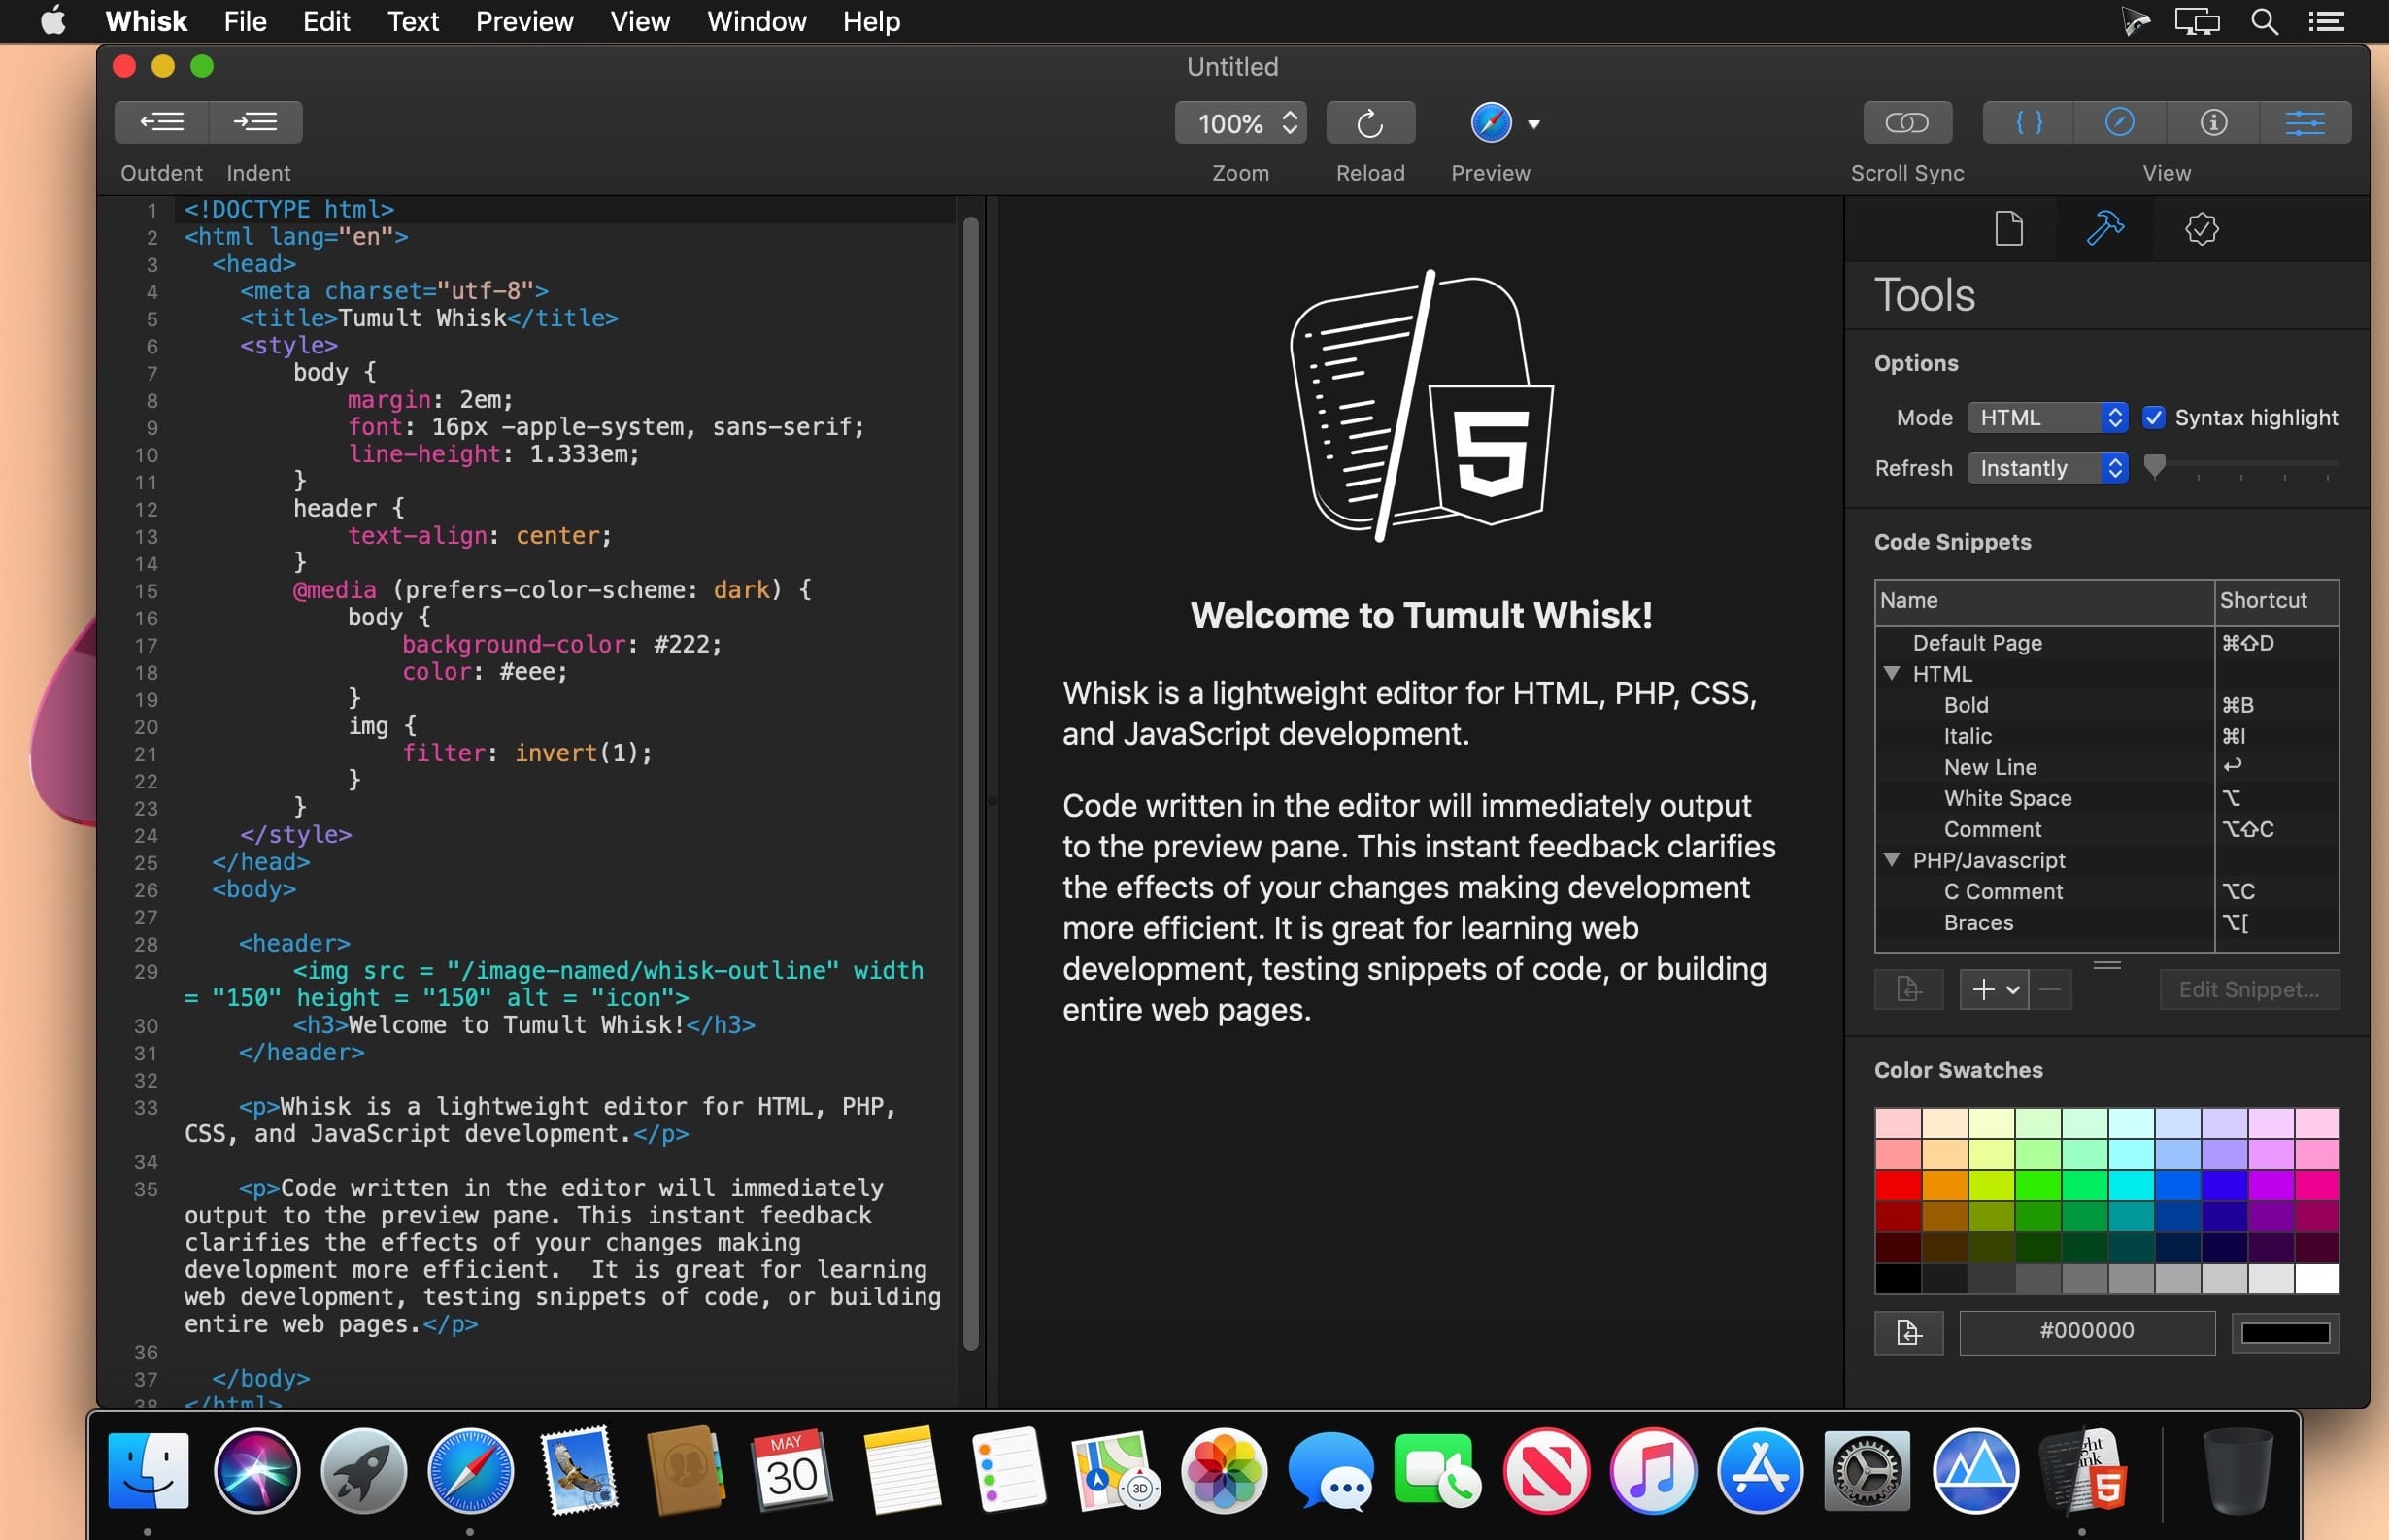Pick the pure red color swatch
Screen dimensions: 2389x1540
click(1897, 1185)
